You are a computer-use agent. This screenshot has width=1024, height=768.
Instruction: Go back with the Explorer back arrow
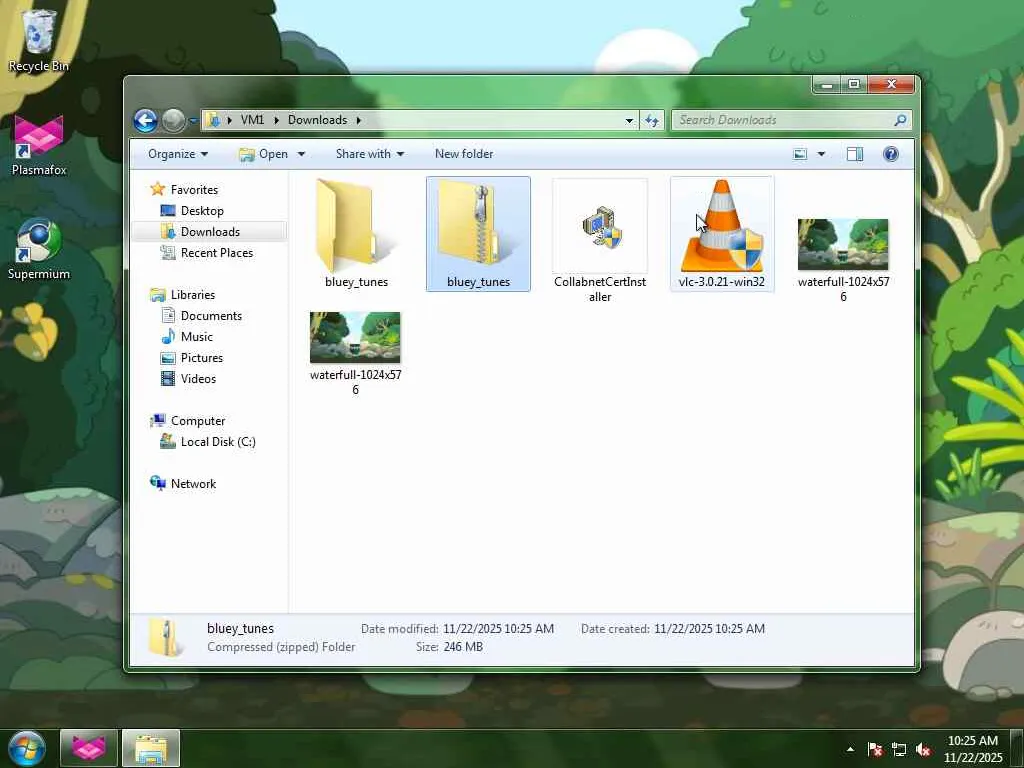(x=146, y=120)
